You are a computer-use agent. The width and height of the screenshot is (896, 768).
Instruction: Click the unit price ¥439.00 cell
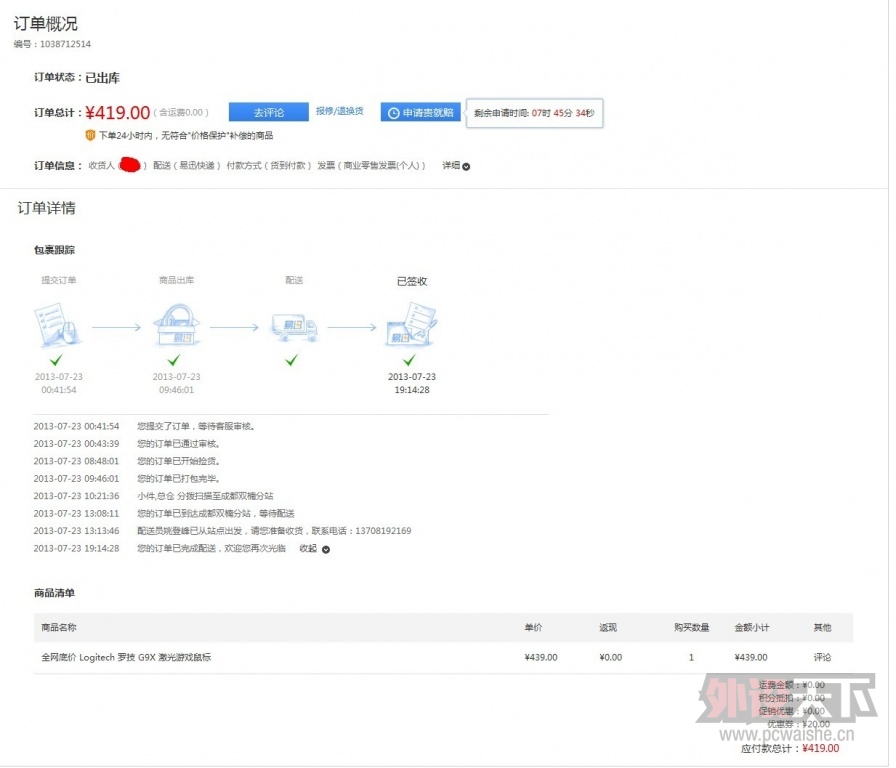click(x=541, y=657)
